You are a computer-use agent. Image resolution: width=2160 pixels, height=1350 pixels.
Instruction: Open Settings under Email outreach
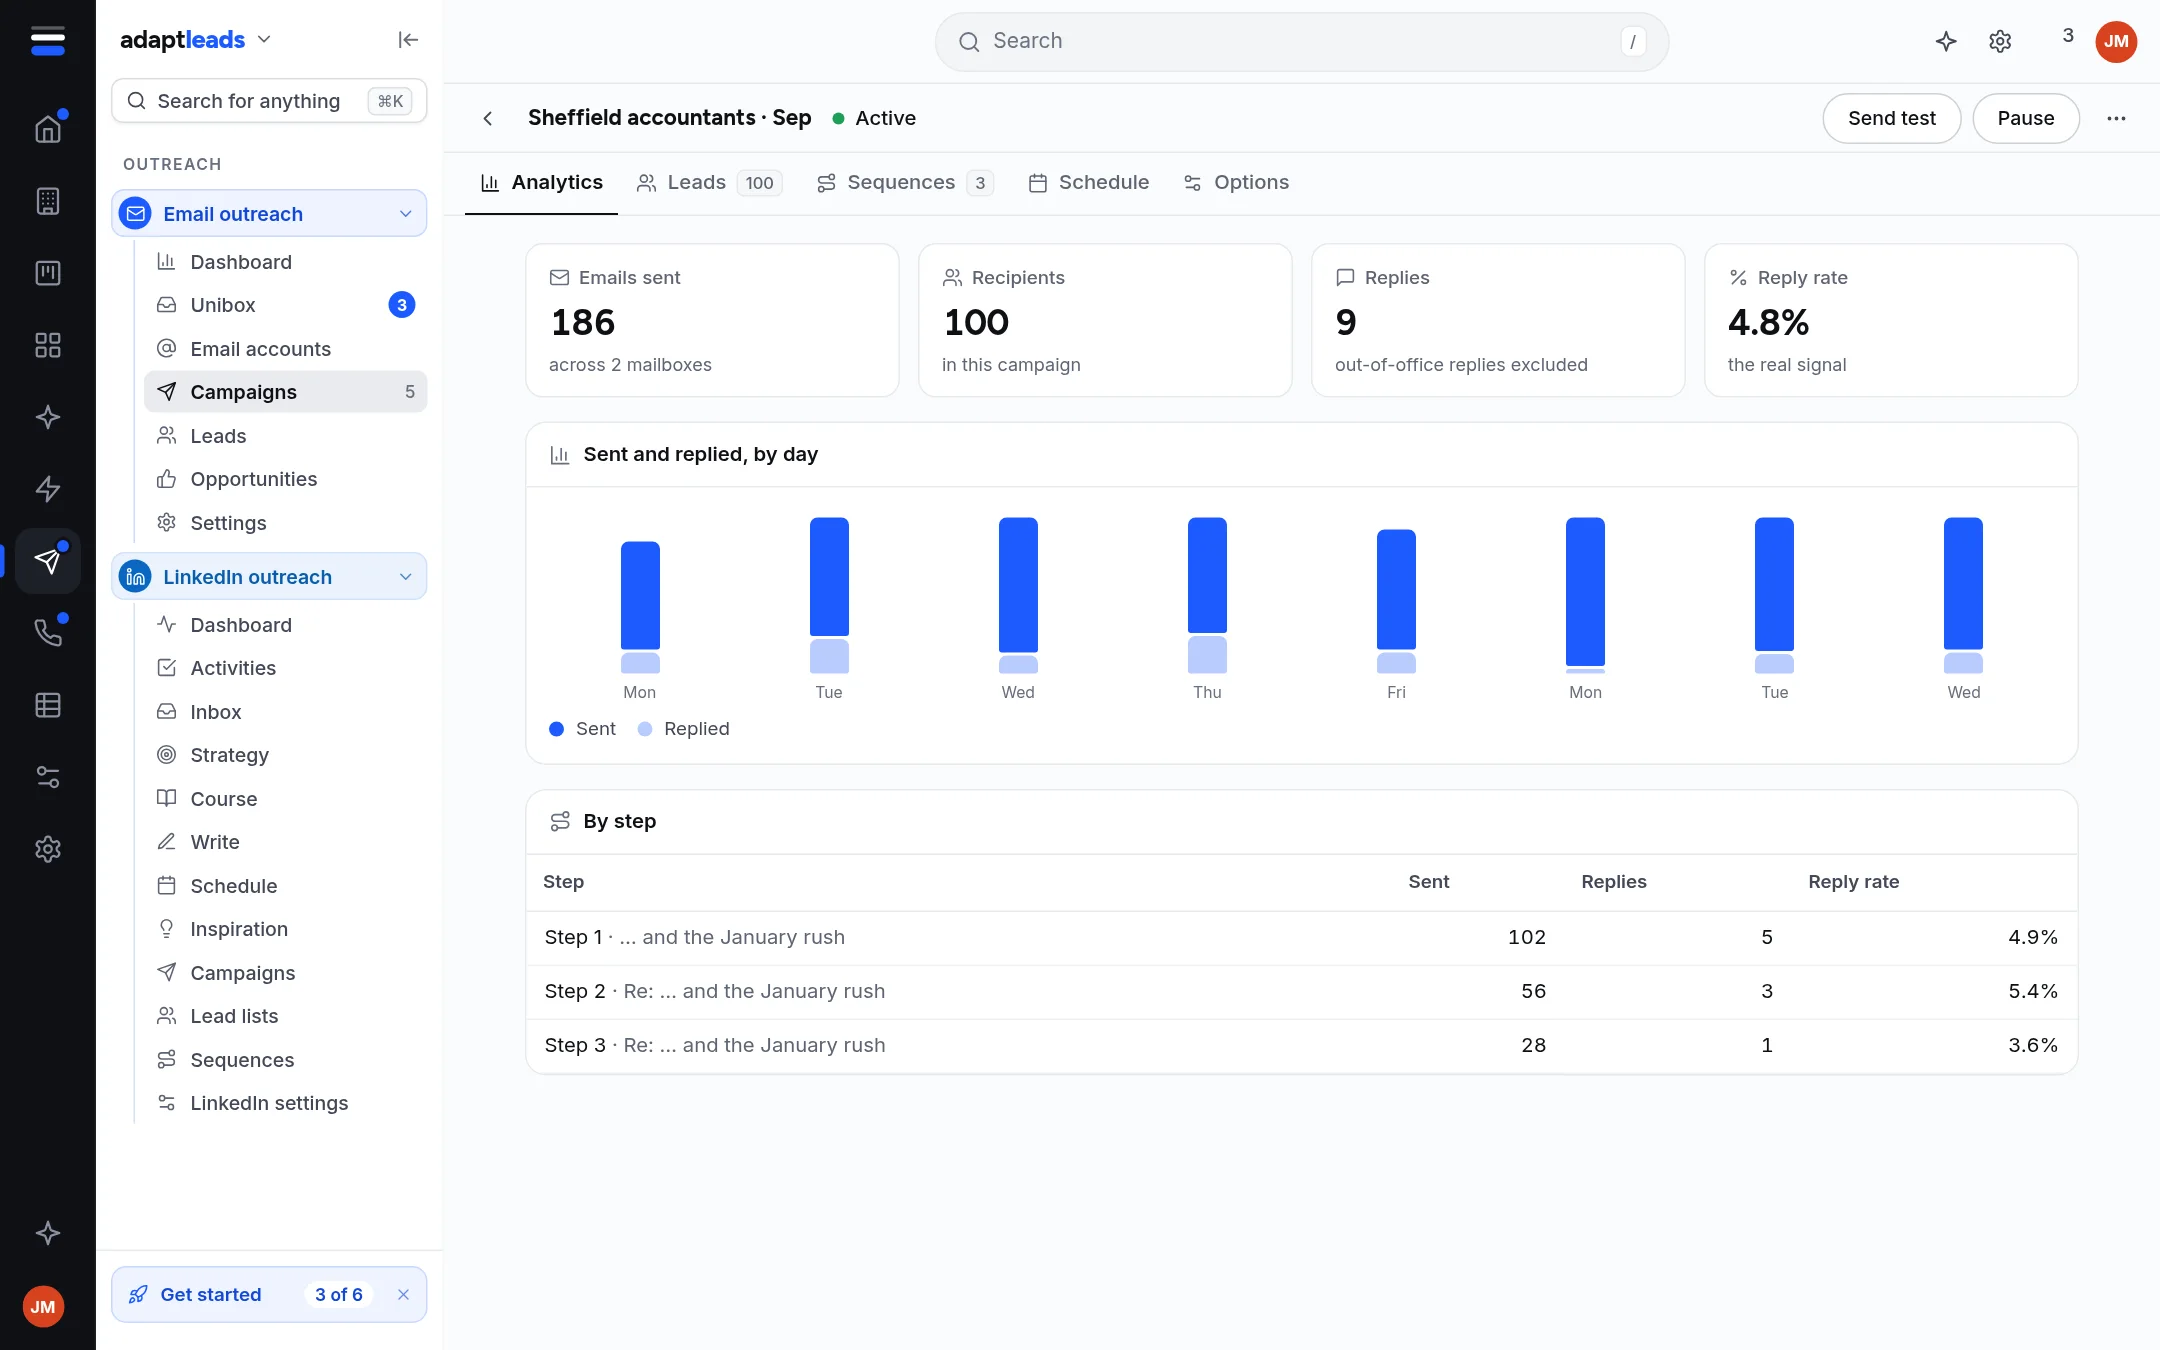[285, 523]
